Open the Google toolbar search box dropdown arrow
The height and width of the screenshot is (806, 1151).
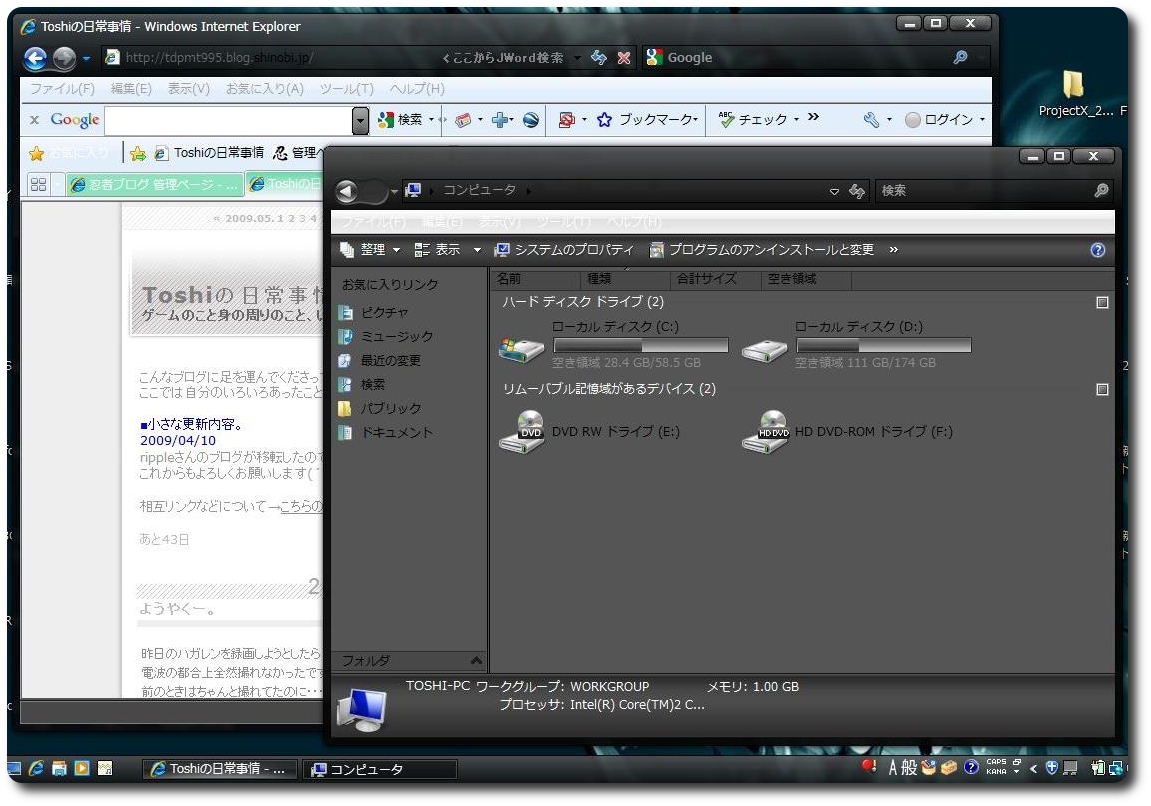(x=360, y=120)
